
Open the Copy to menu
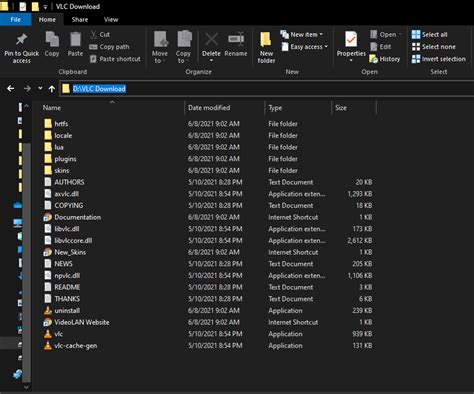183,47
